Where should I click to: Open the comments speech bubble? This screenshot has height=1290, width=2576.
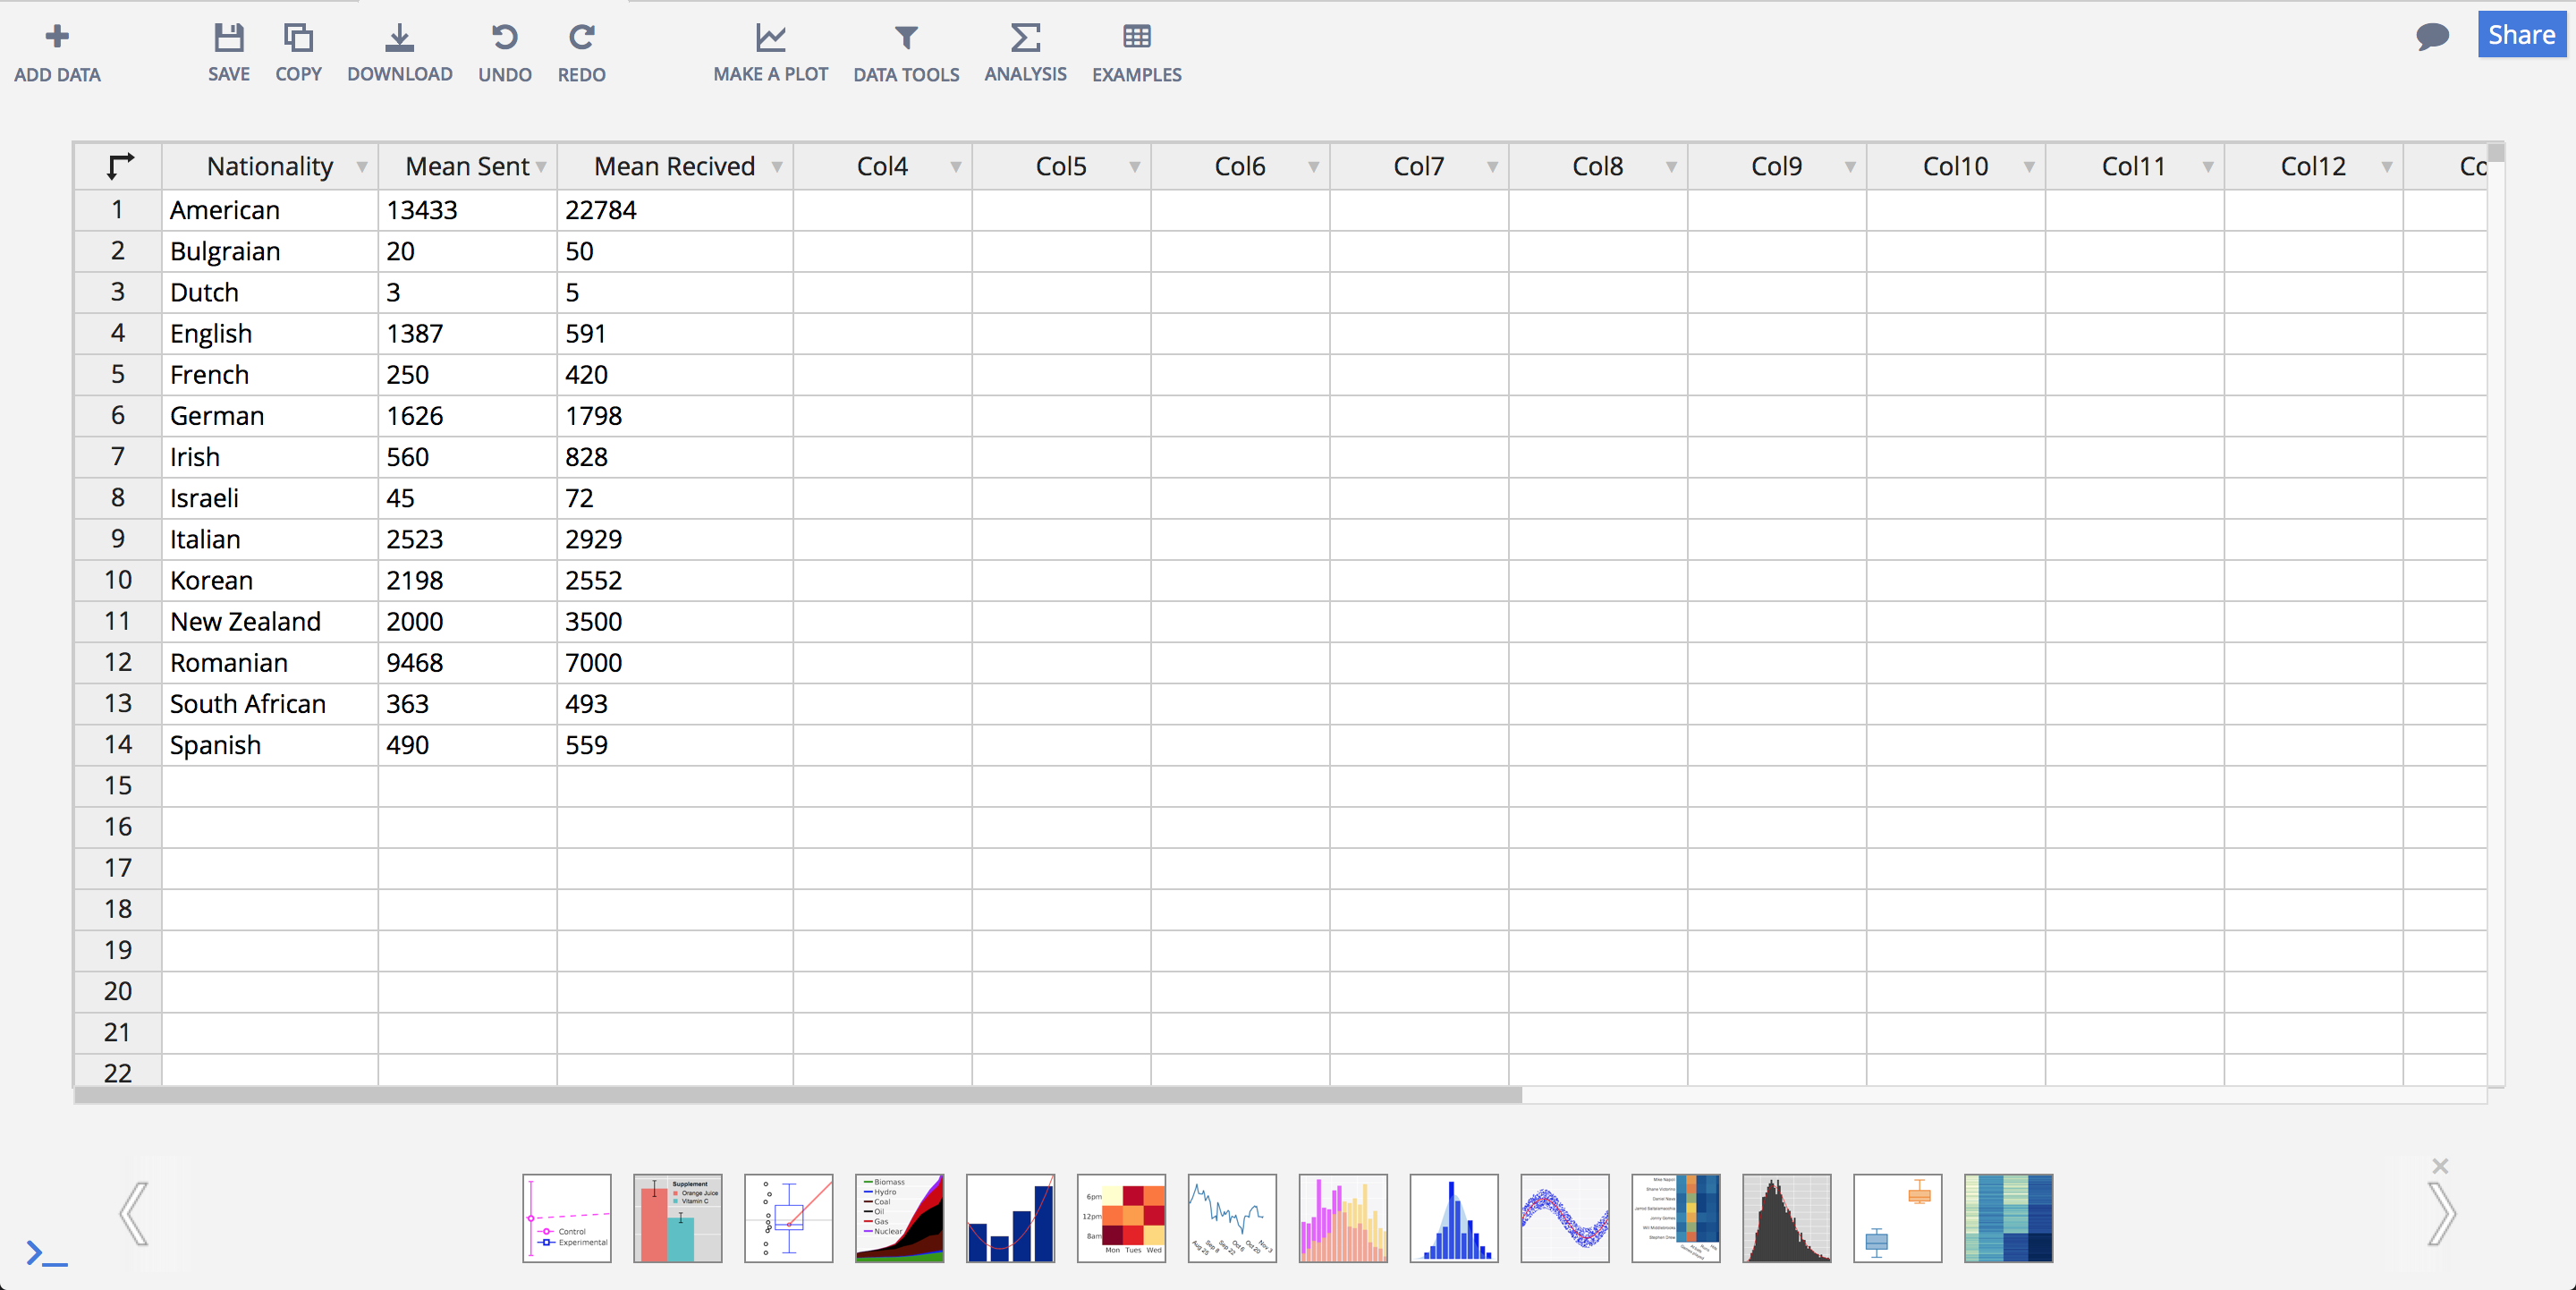coord(2432,37)
